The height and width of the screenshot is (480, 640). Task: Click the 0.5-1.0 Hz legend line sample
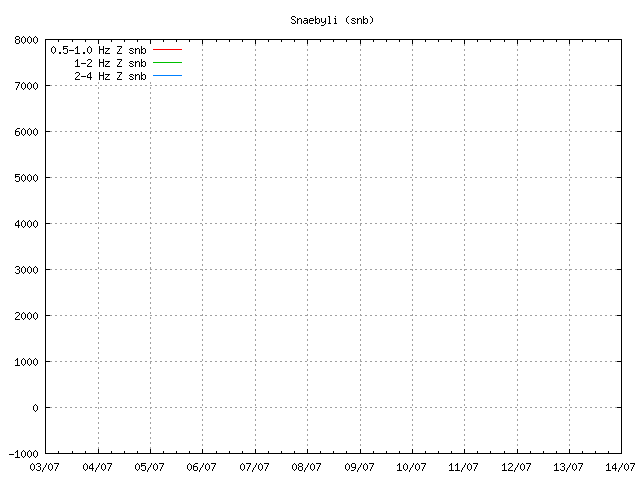167,49
